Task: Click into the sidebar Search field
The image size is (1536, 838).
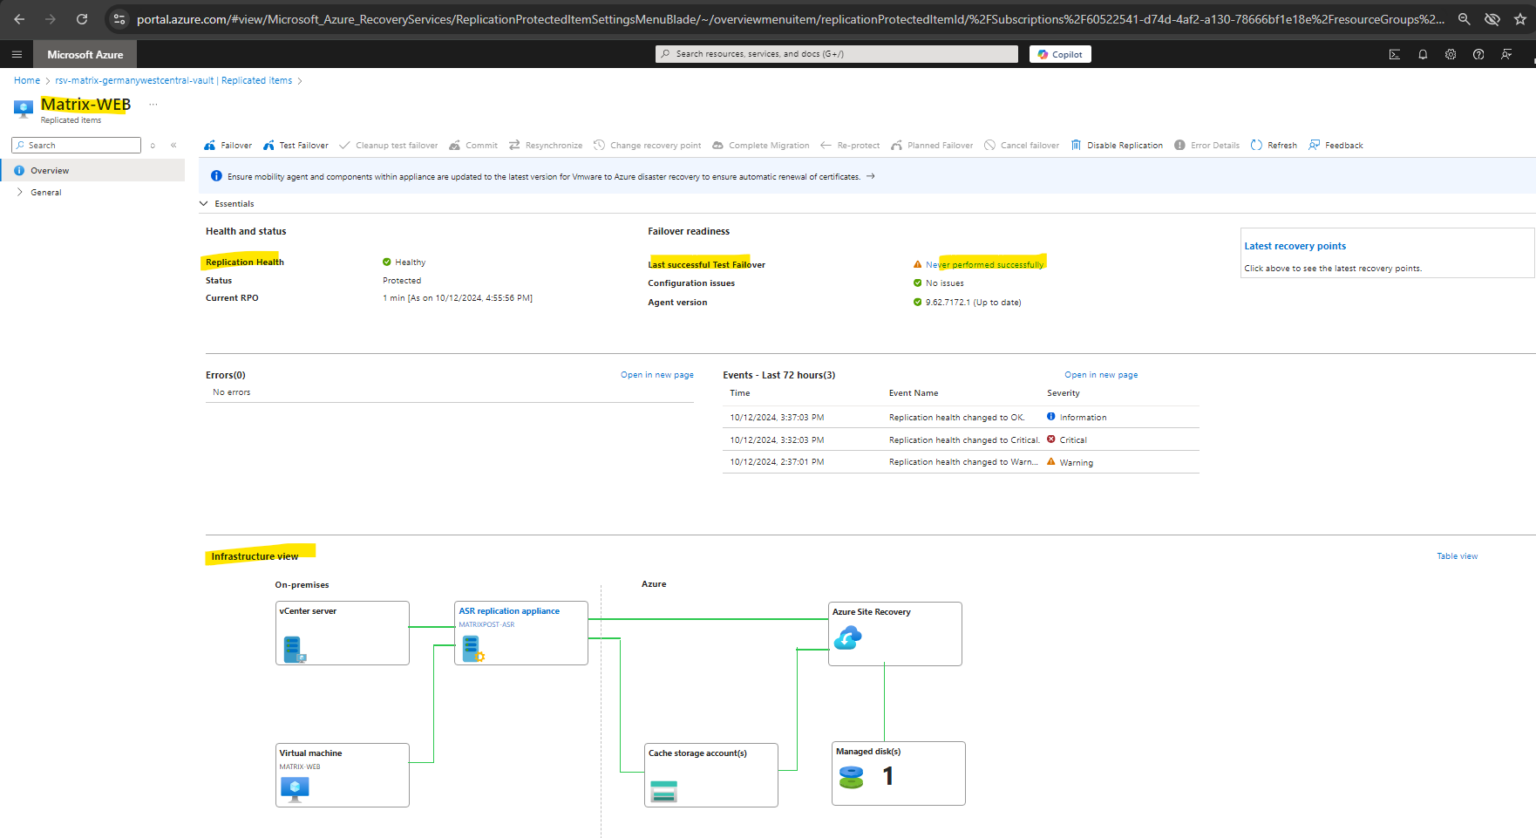Action: 75,145
